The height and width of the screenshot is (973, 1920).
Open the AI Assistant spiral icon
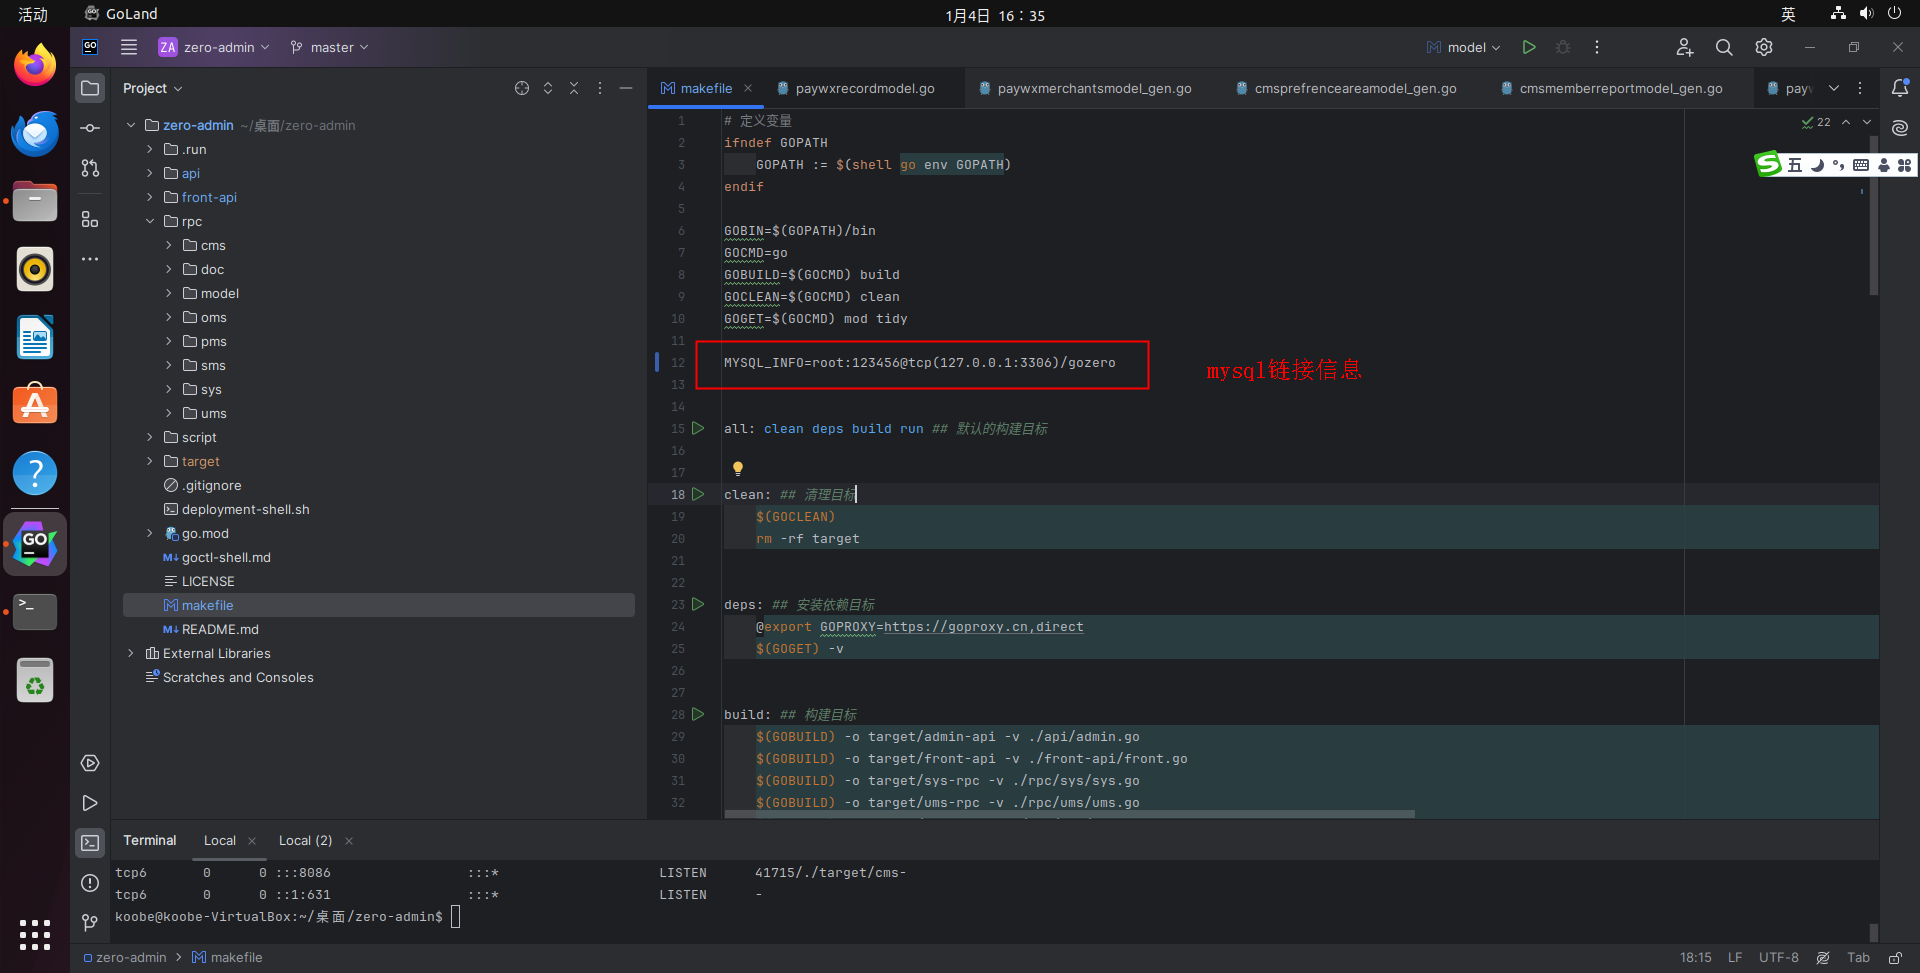point(1900,128)
